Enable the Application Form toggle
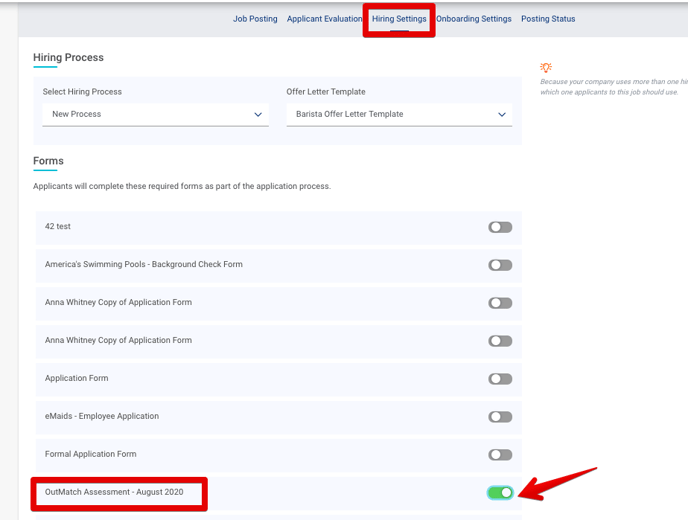This screenshot has height=520, width=688. [500, 379]
